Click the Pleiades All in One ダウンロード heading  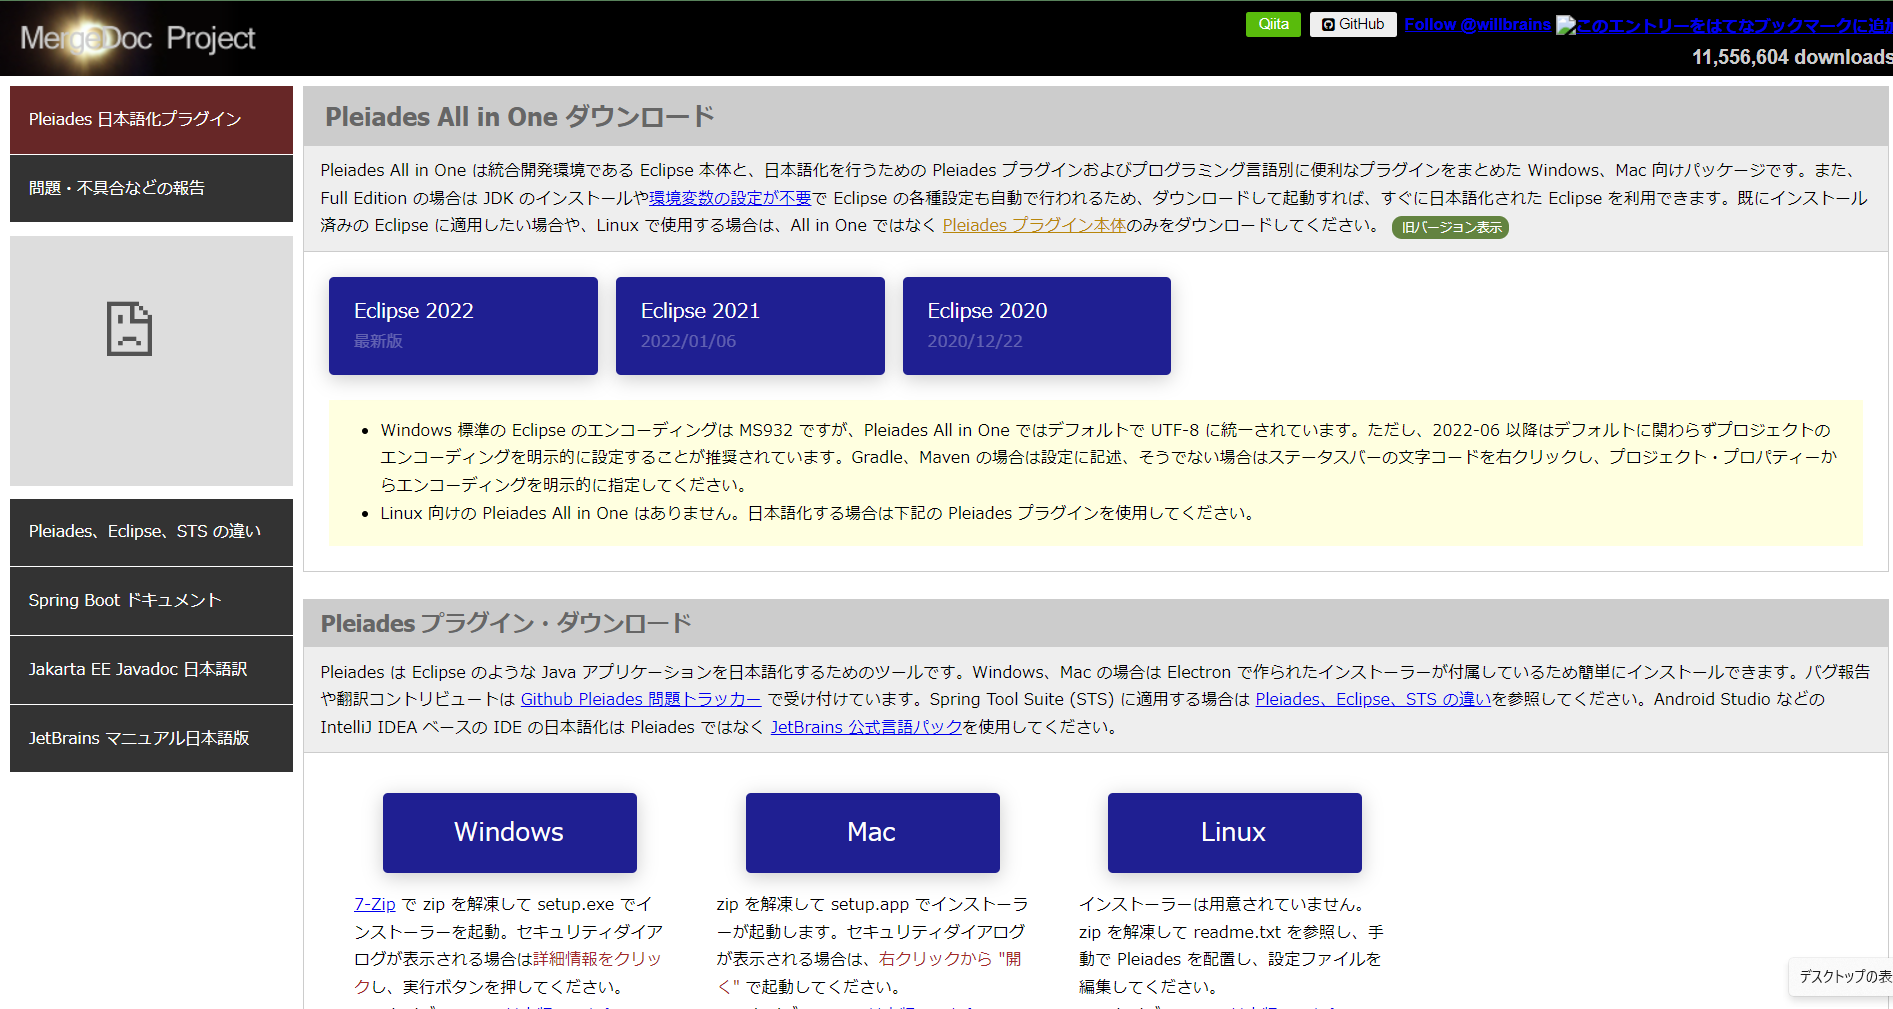pyautogui.click(x=520, y=117)
